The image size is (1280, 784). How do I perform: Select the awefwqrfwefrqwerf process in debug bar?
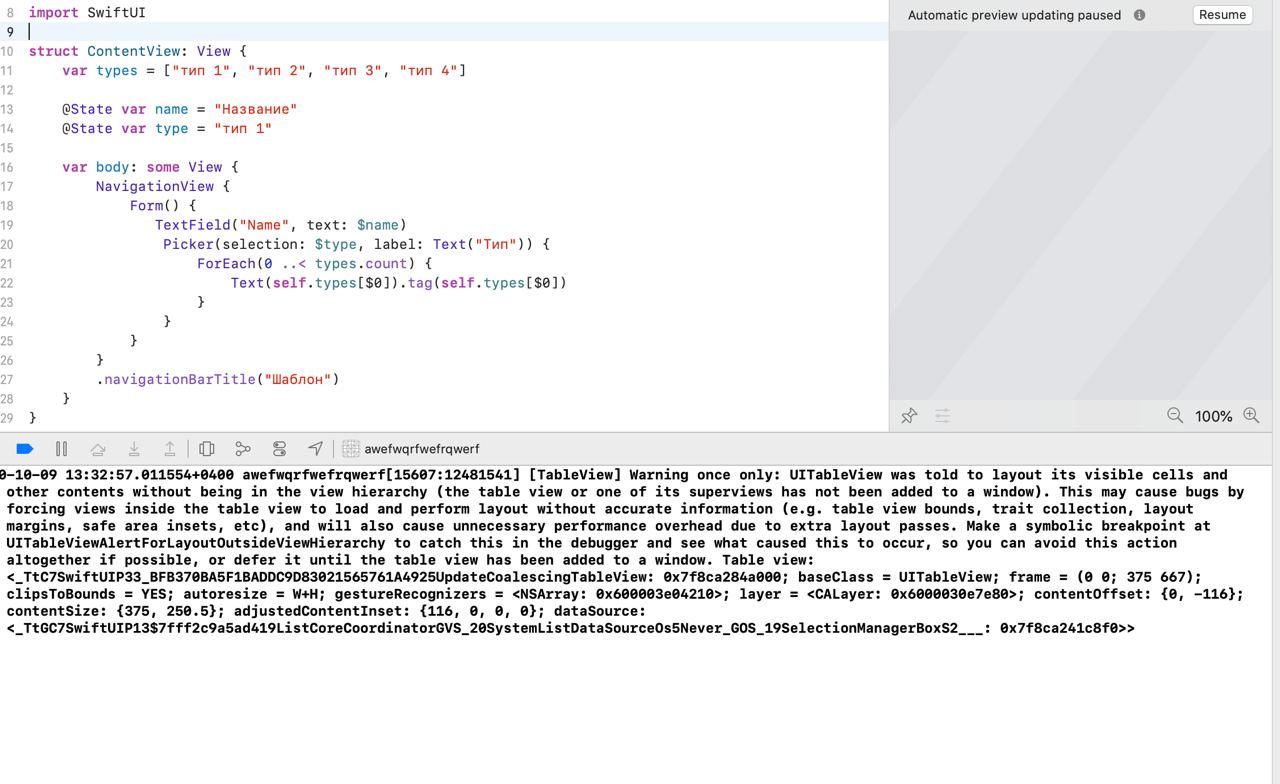point(411,449)
